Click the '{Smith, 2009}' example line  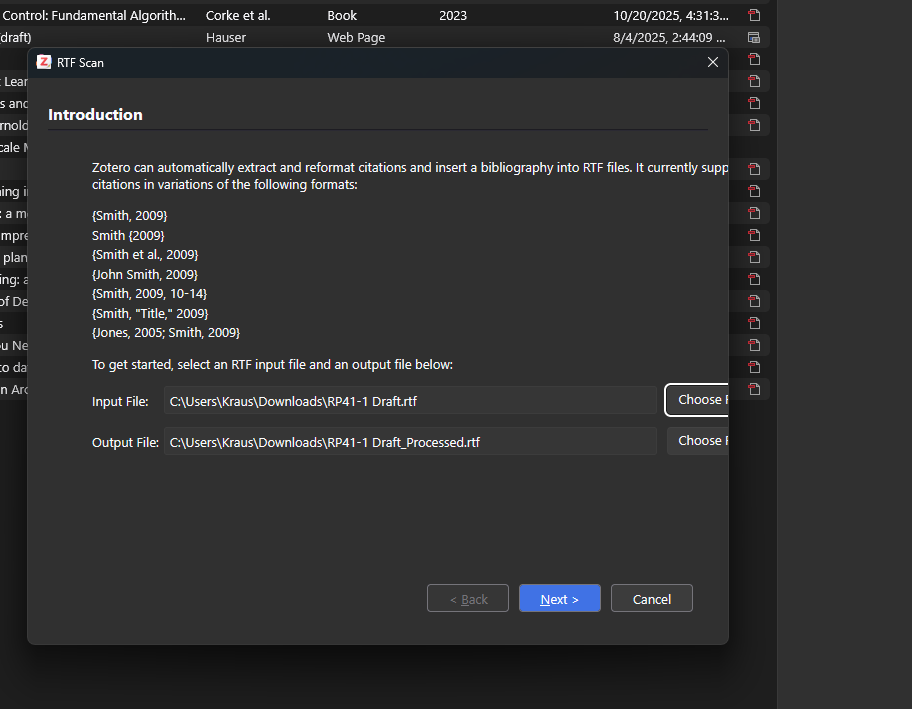[x=130, y=216]
